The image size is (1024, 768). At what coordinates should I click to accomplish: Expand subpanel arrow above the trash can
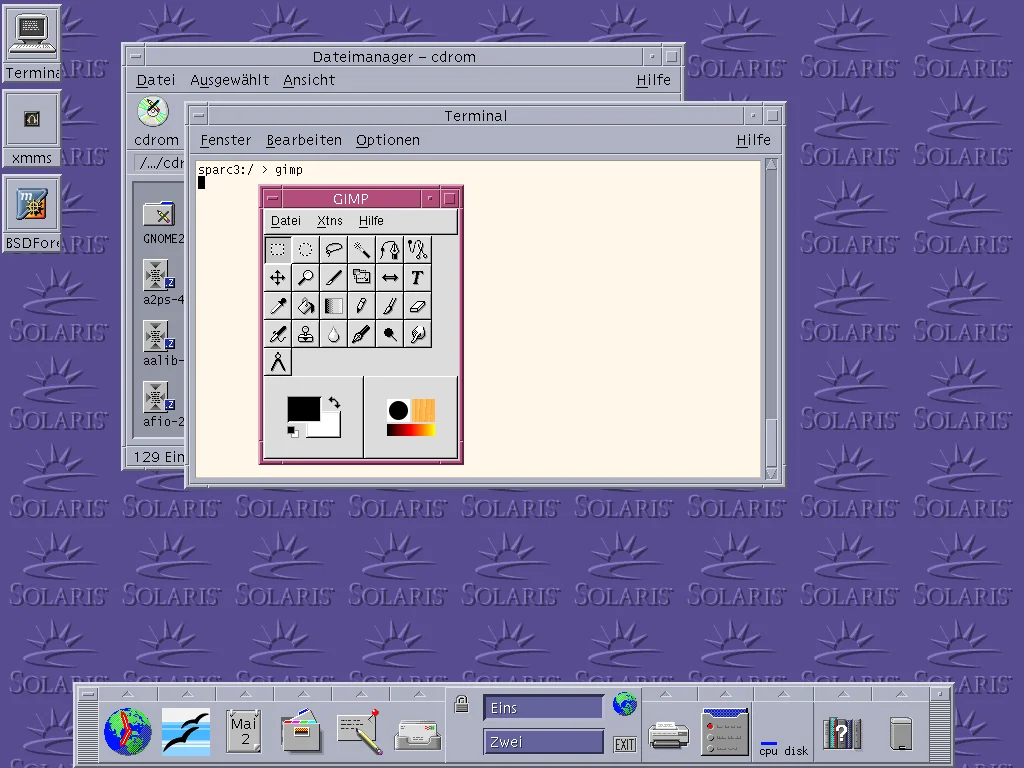tap(901, 694)
